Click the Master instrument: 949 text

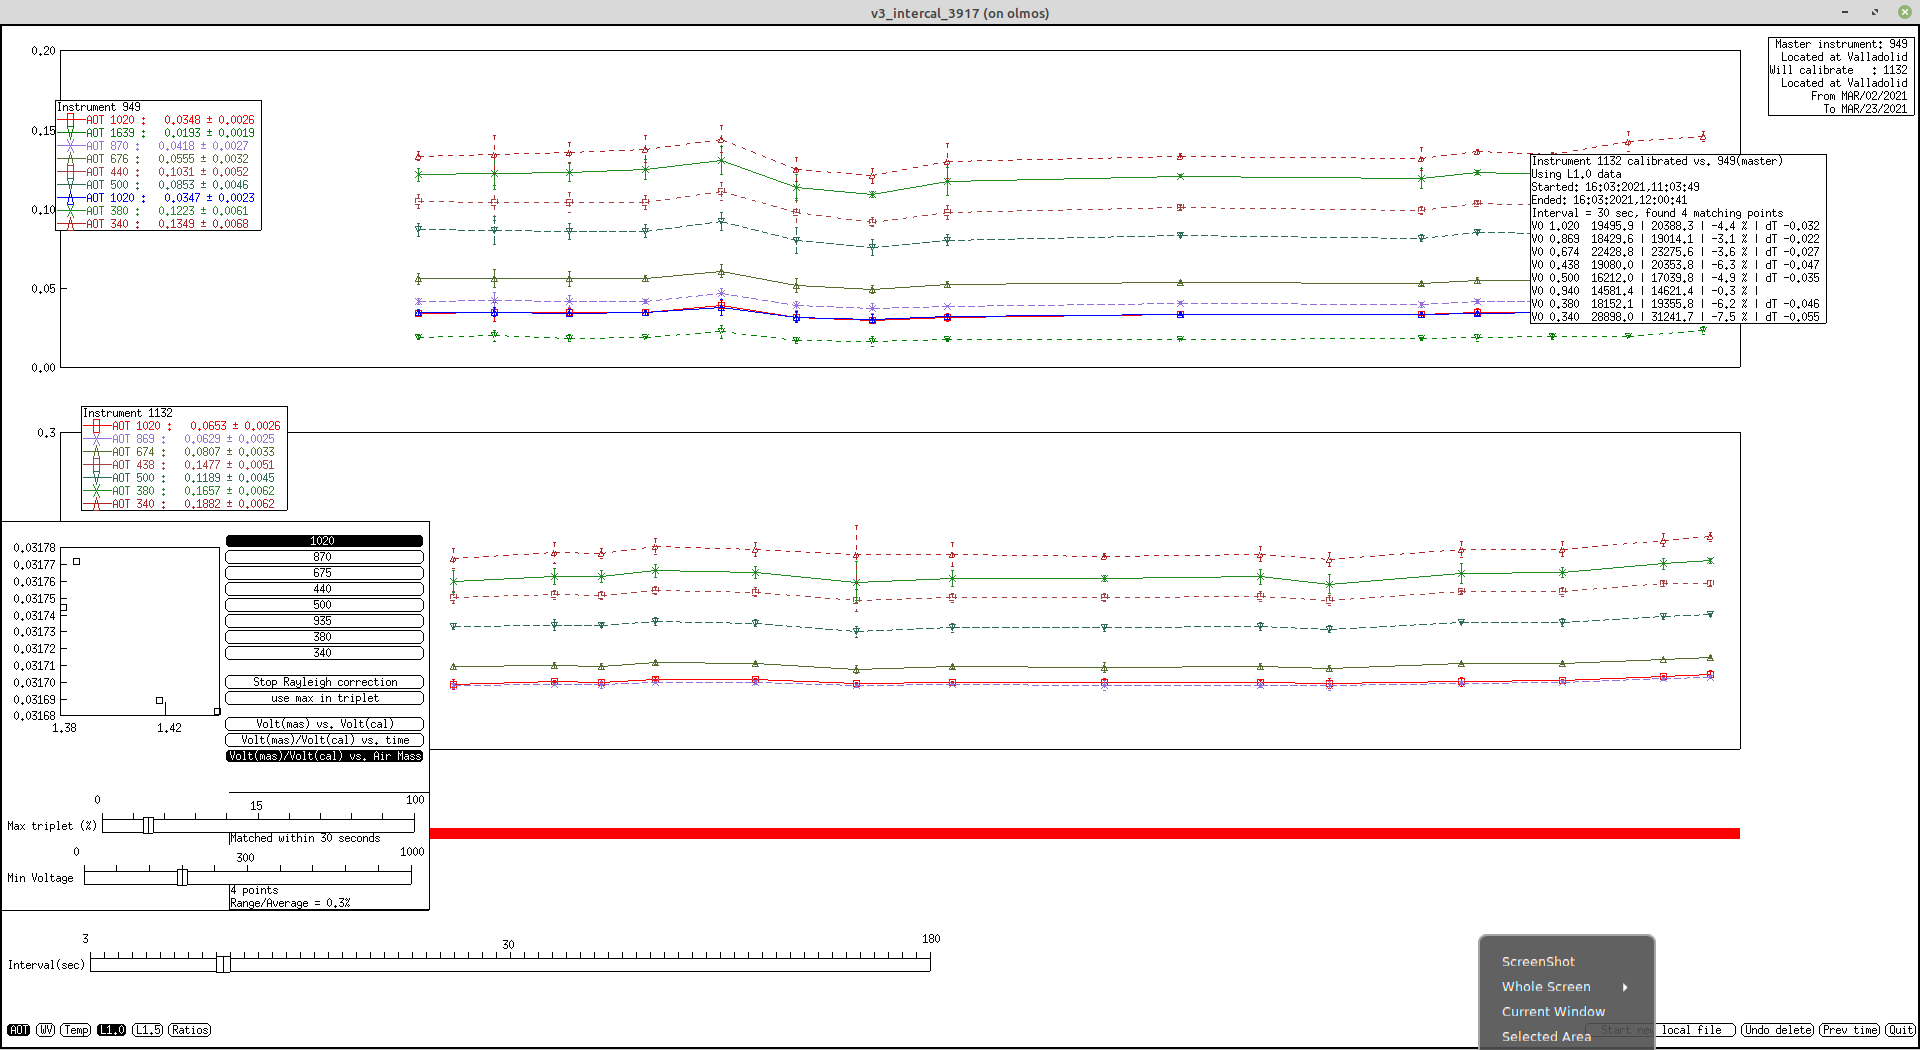tap(1841, 44)
